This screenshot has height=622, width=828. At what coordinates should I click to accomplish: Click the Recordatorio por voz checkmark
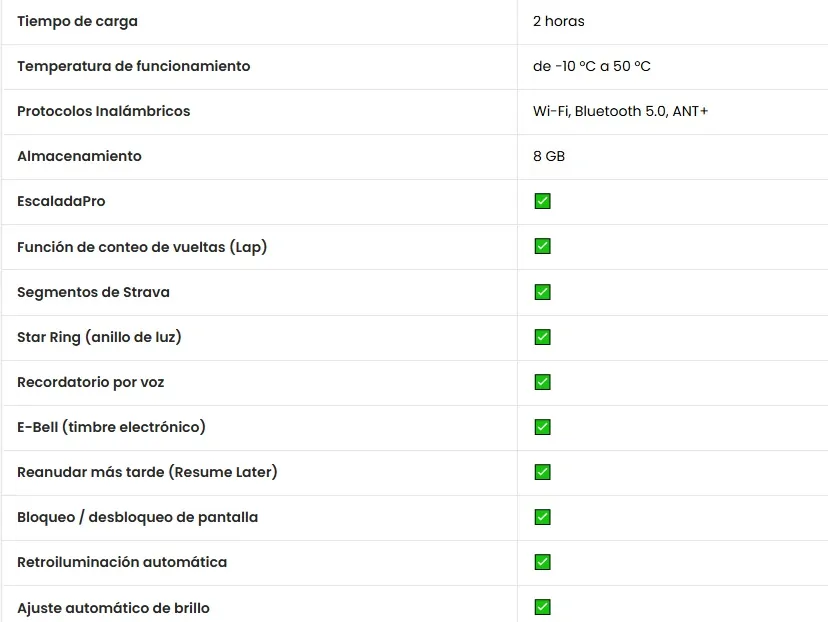click(x=542, y=382)
